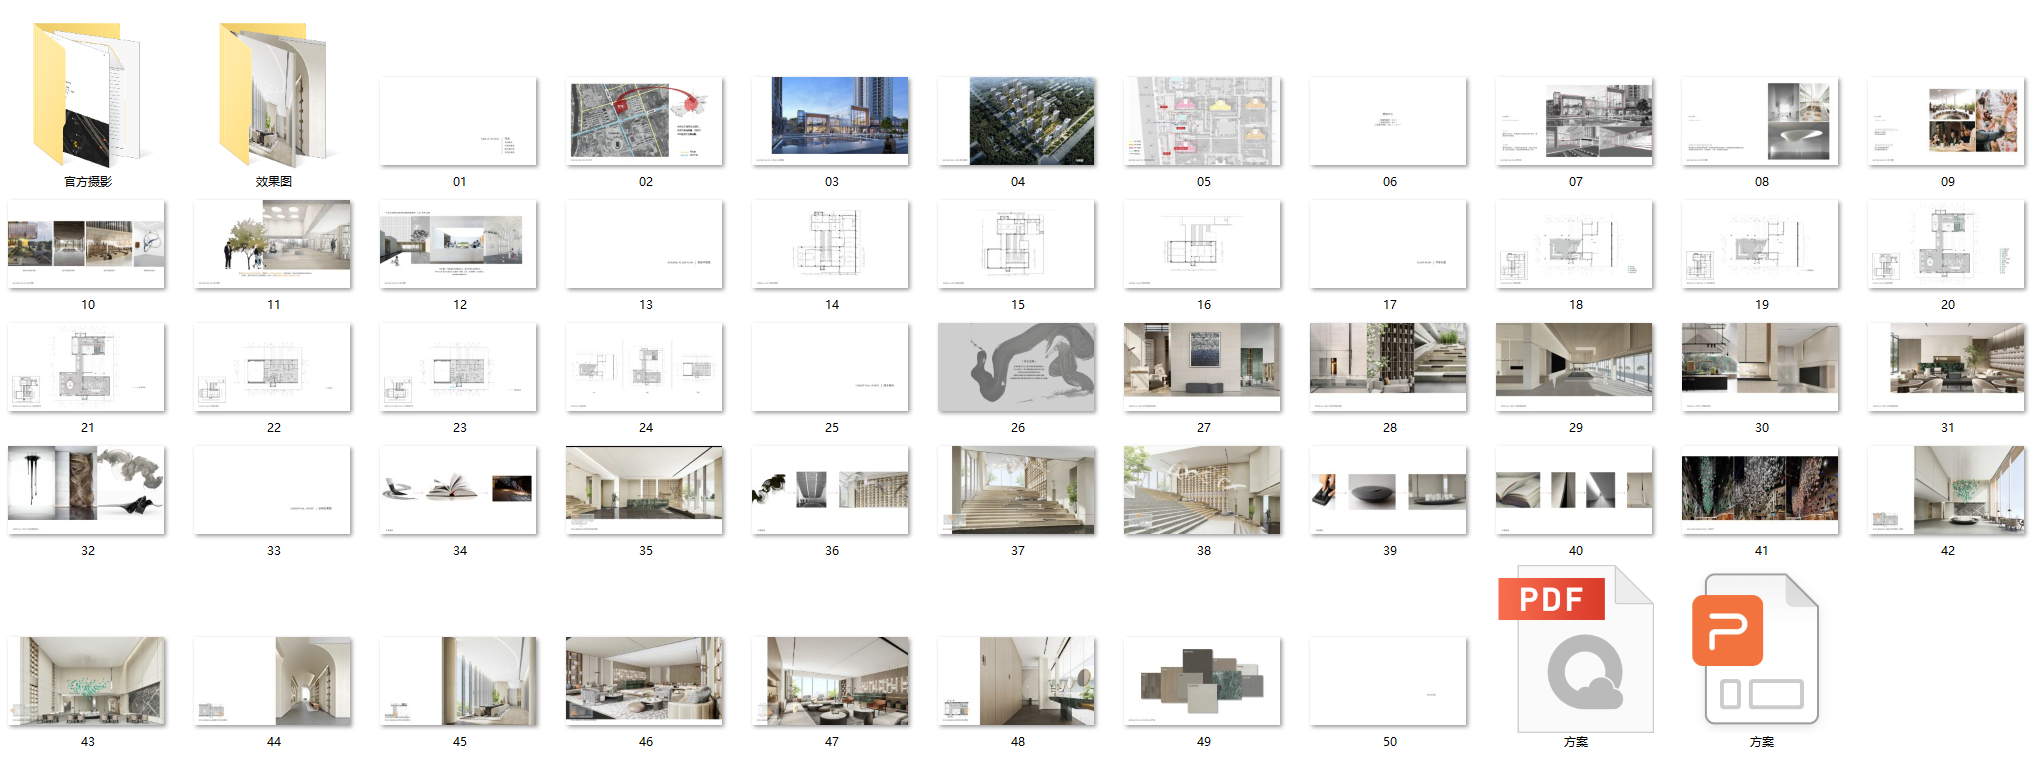The image size is (2037, 769).
Task: Select image 05 with the pink site plan
Action: tap(1203, 121)
